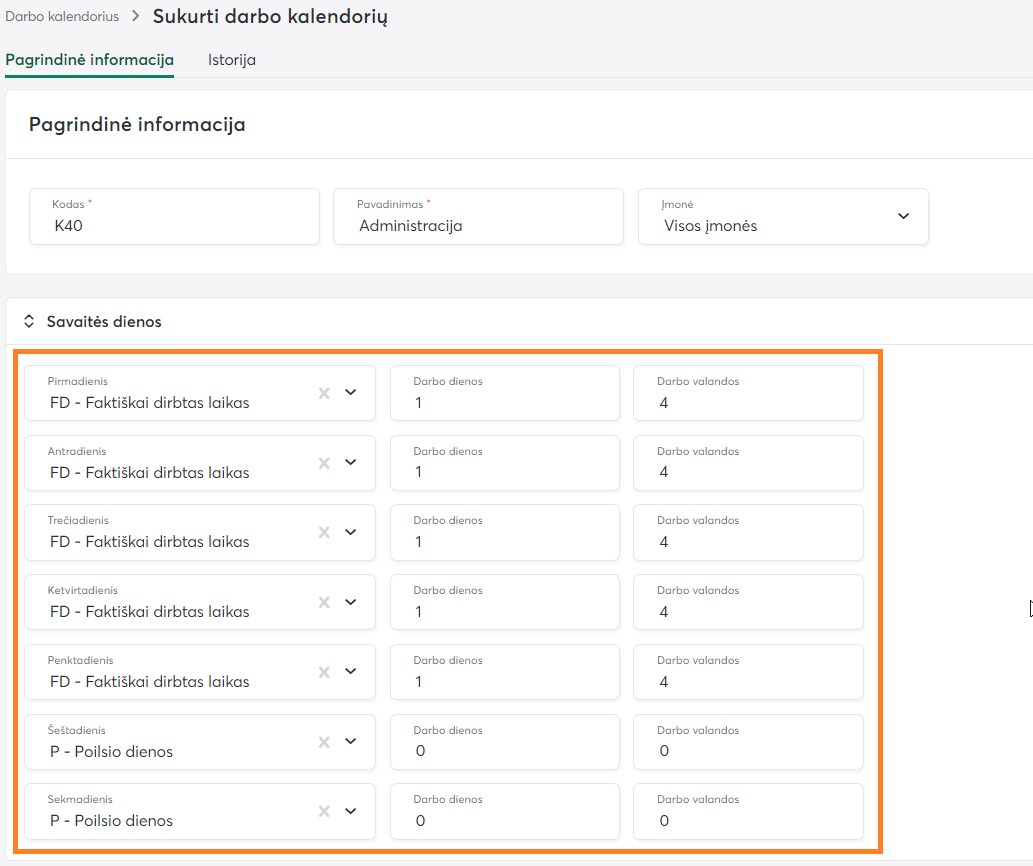The height and width of the screenshot is (866, 1033).
Task: Clear the Sekmadienis day type selection
Action: pos(324,811)
